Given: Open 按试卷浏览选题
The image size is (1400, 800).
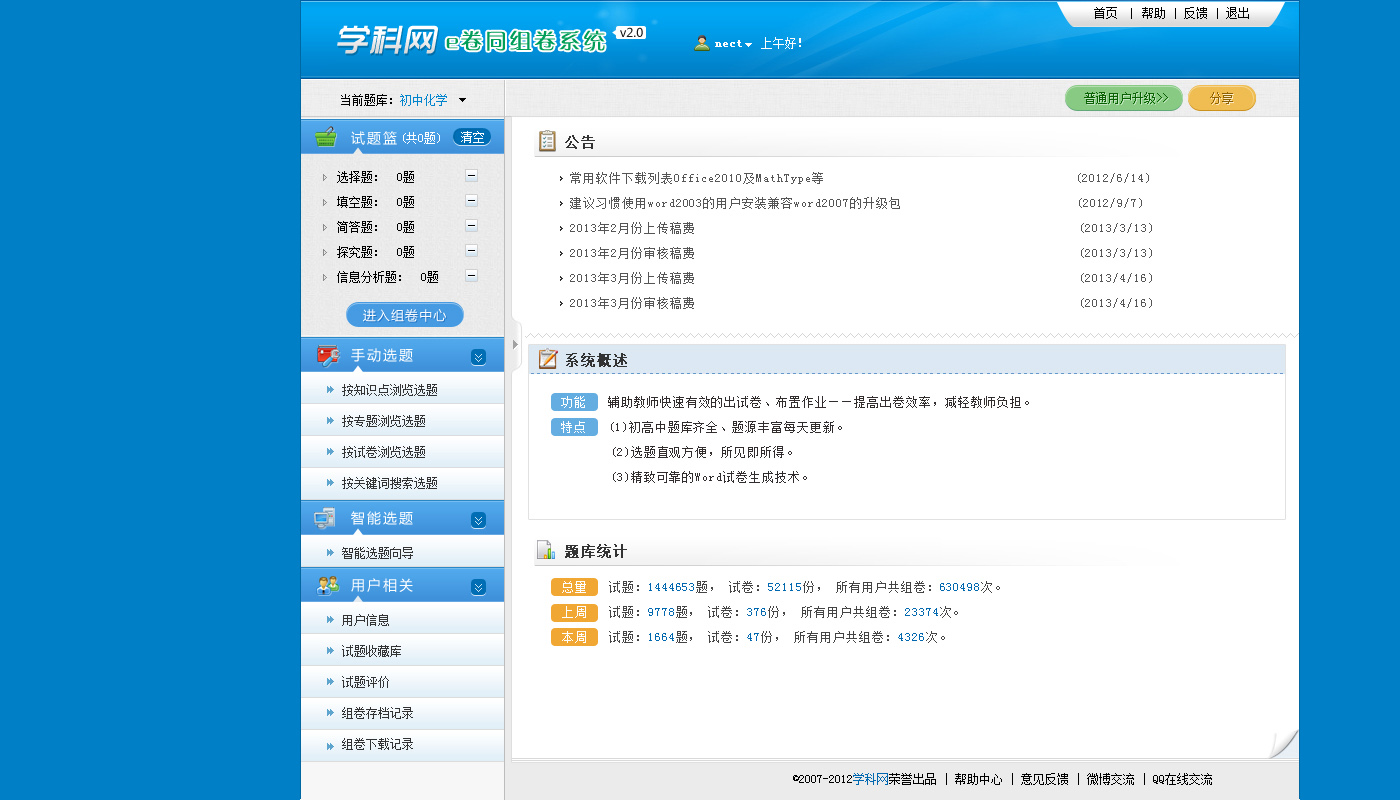Looking at the screenshot, I should [383, 452].
